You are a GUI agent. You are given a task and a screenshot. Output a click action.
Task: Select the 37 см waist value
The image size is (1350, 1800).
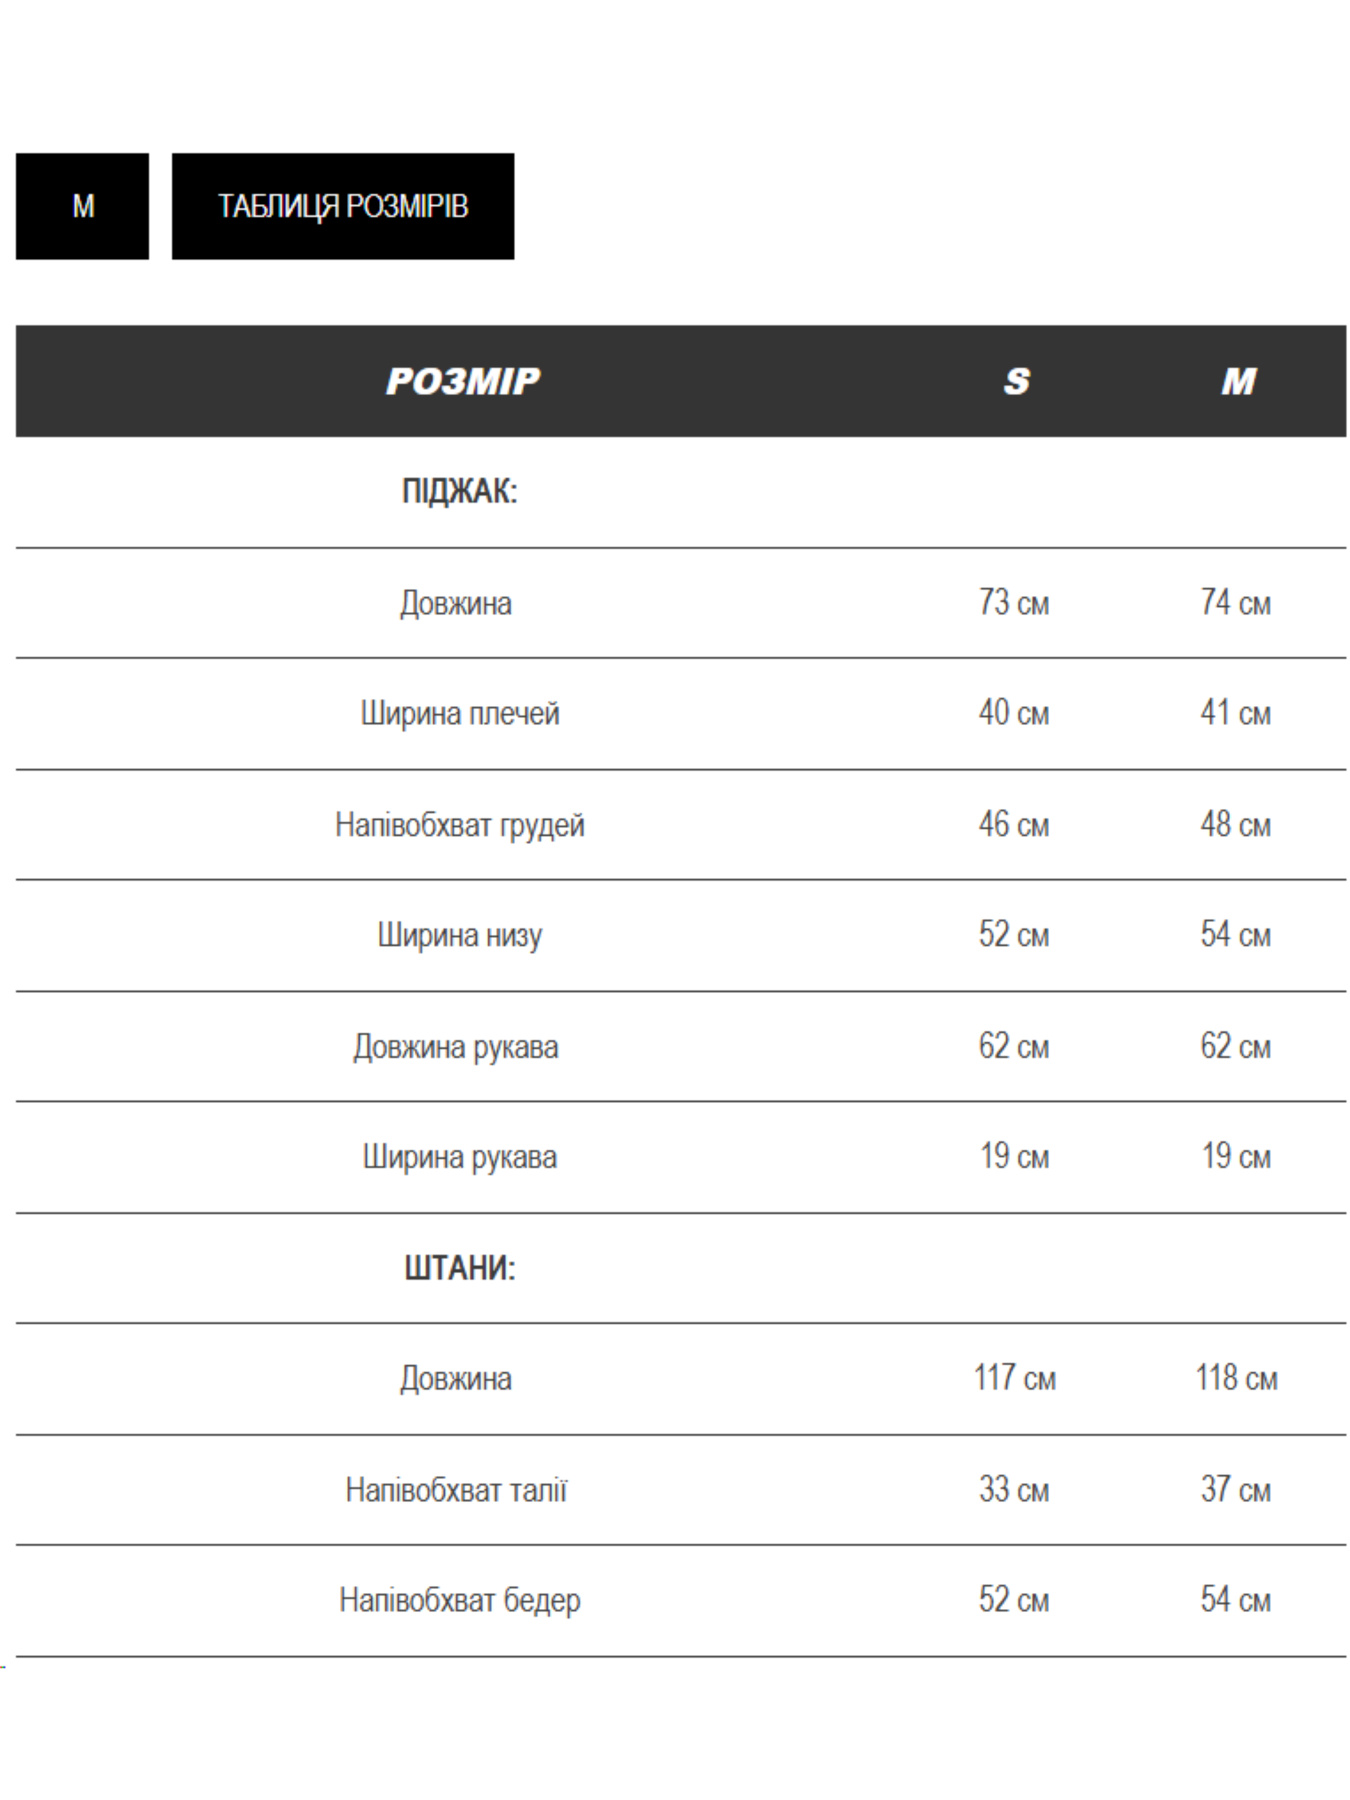(x=1236, y=1489)
